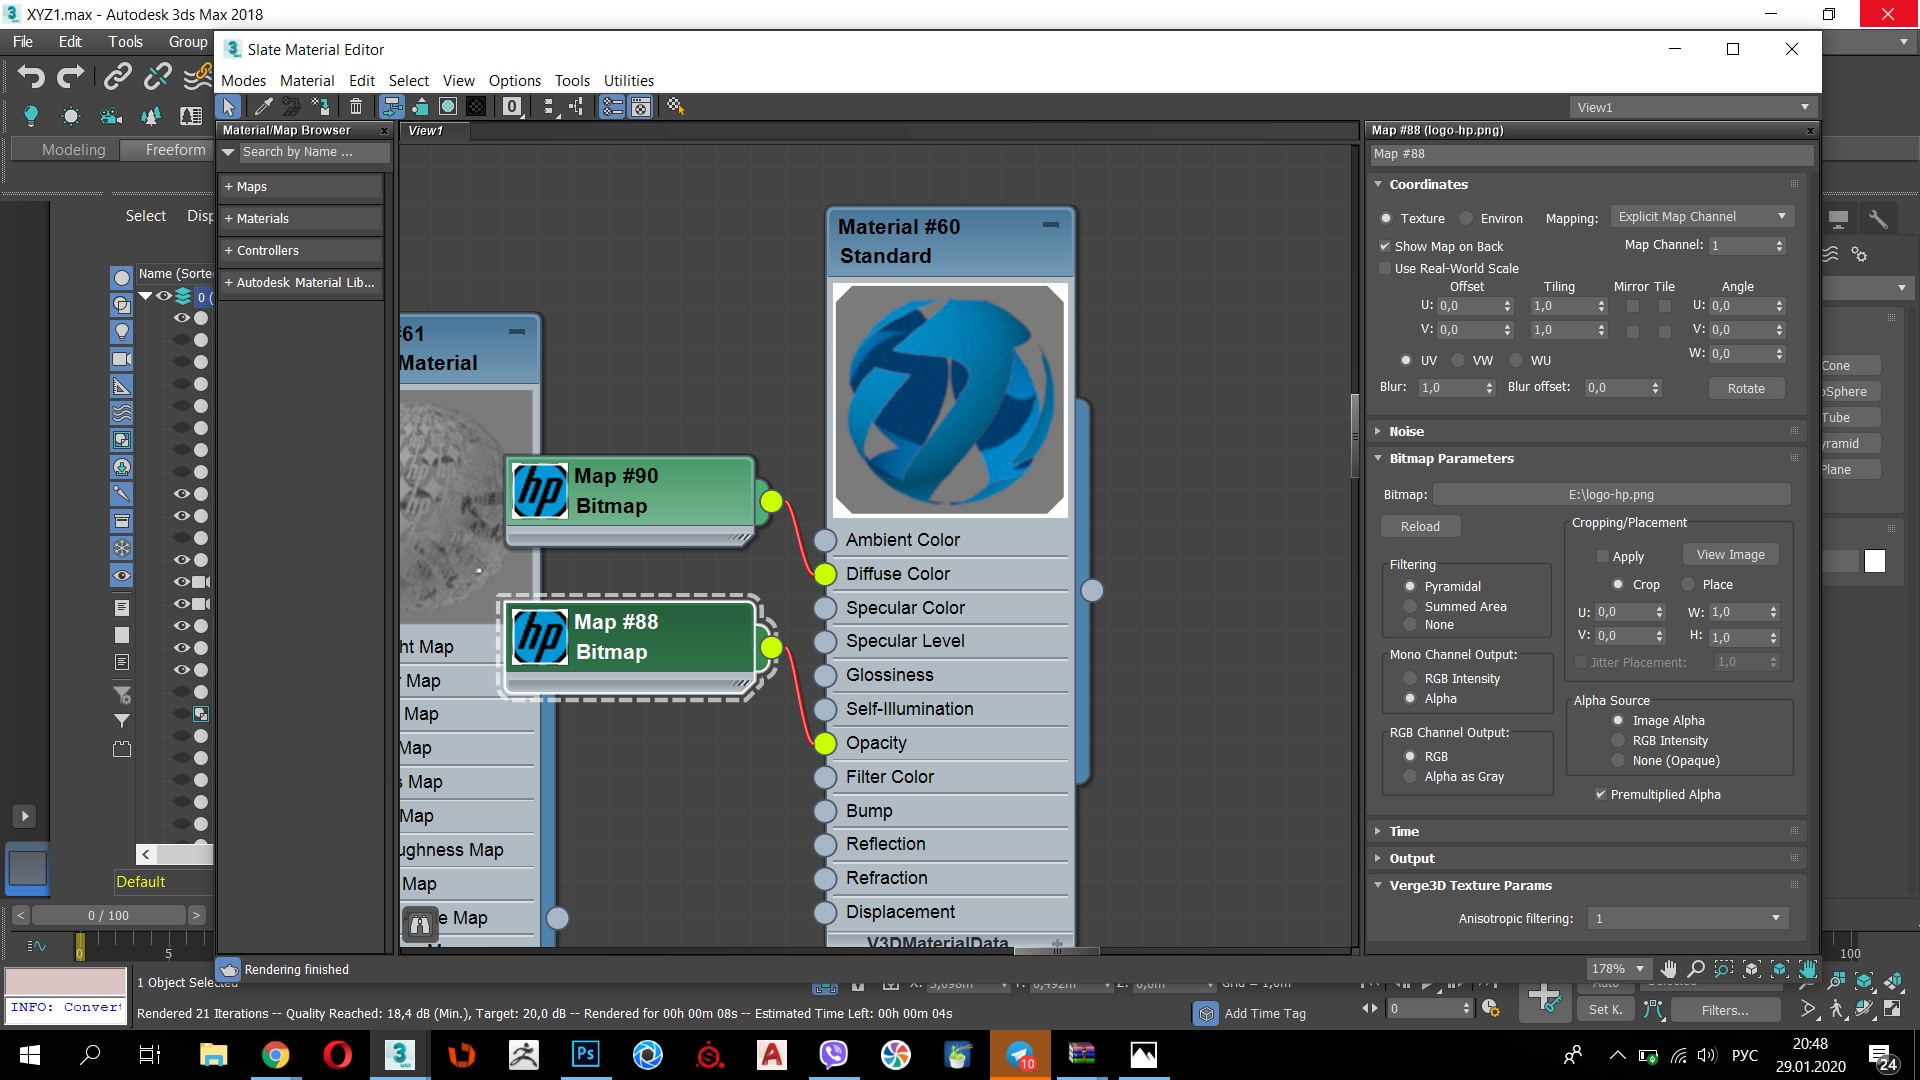
Task: Open the Mapping type dropdown
Action: tap(1702, 216)
